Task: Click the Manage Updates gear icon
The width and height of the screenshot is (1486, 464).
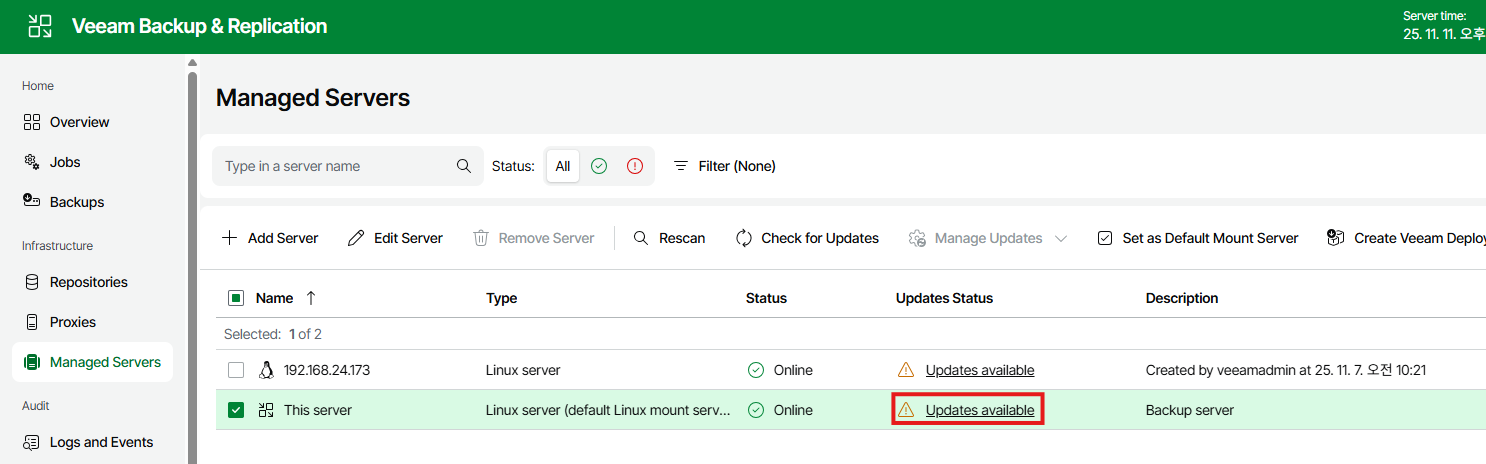Action: pyautogui.click(x=917, y=238)
